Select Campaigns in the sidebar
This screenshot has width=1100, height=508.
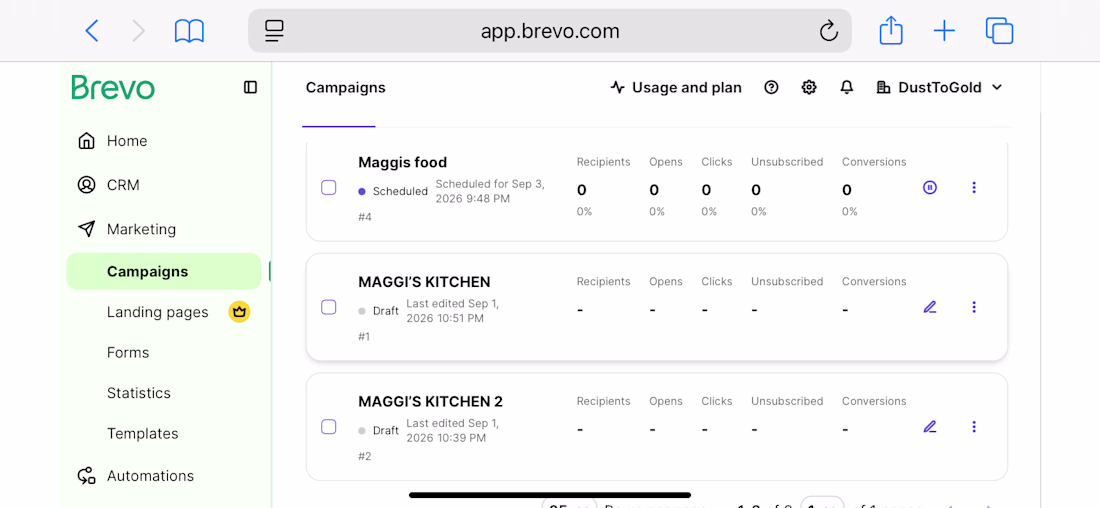pyautogui.click(x=164, y=272)
